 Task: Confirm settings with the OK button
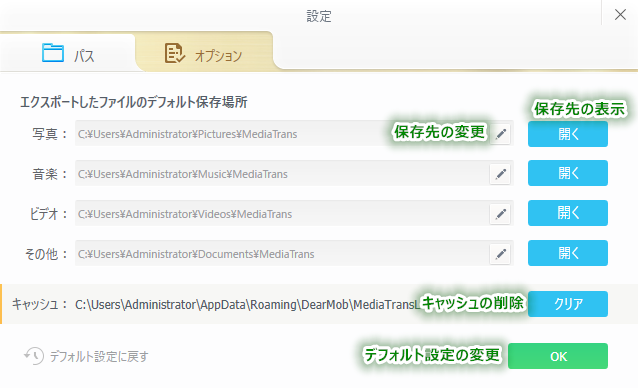tap(558, 356)
